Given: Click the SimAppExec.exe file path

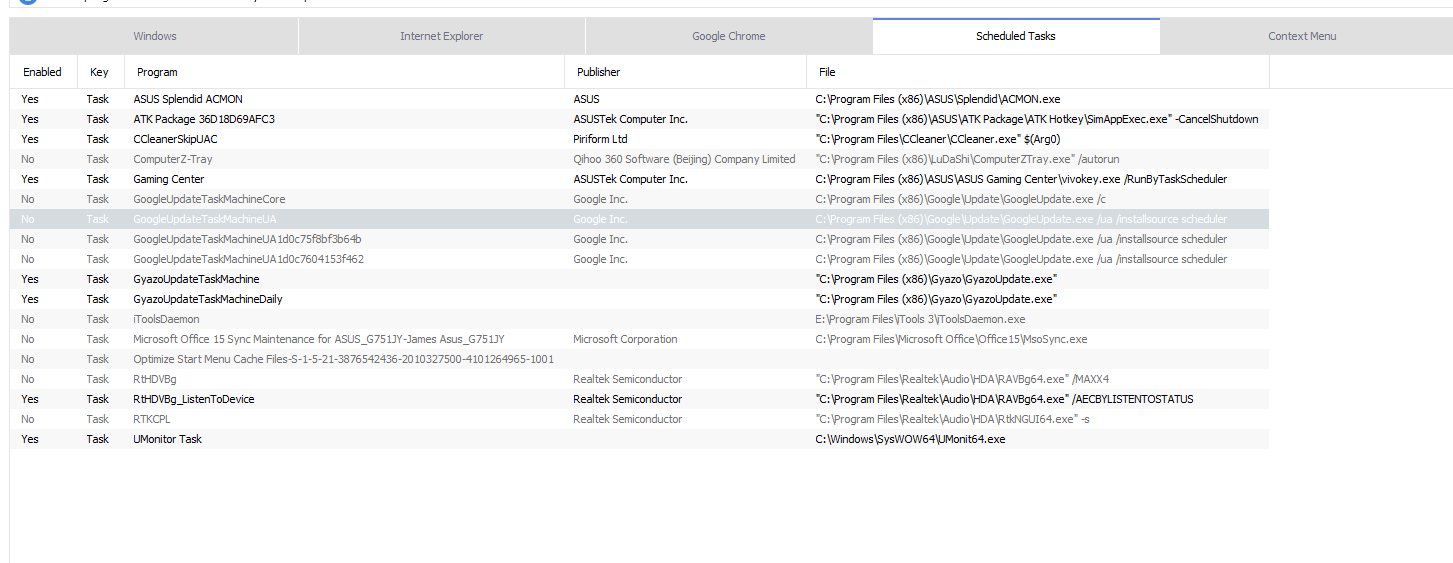Looking at the screenshot, I should coord(1037,119).
